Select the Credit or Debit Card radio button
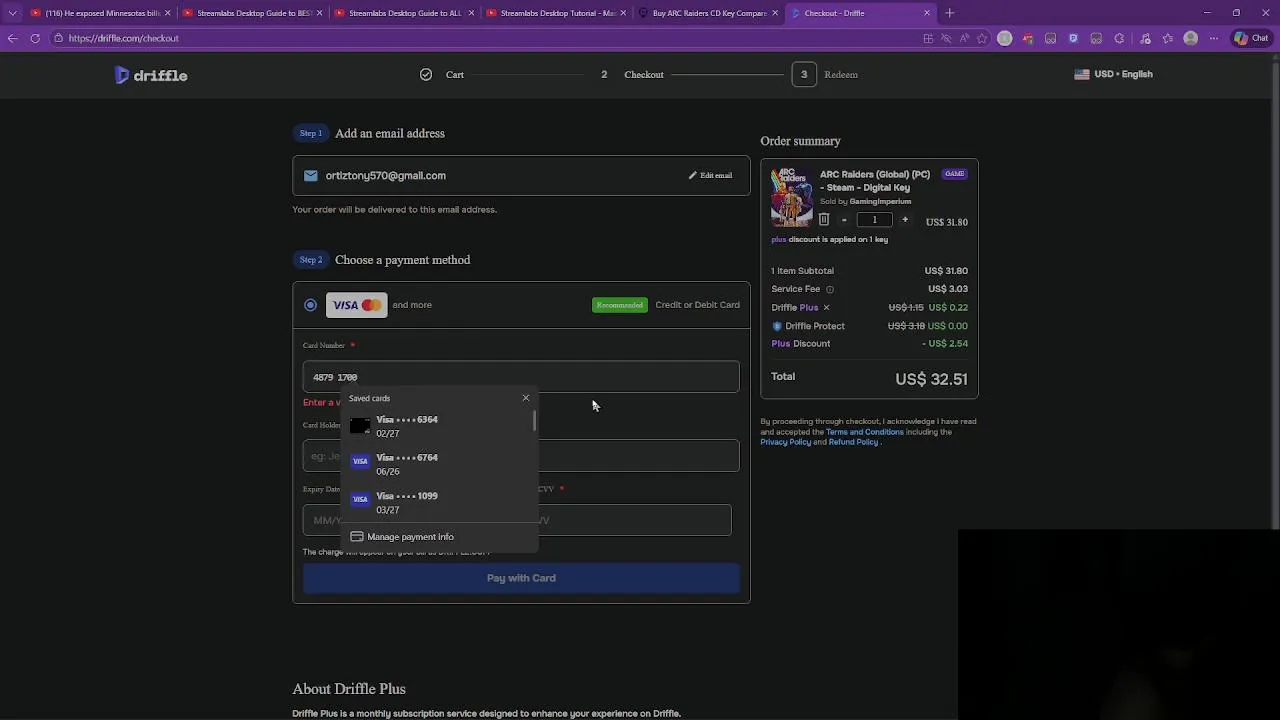Viewport: 1280px width, 720px height. point(310,305)
